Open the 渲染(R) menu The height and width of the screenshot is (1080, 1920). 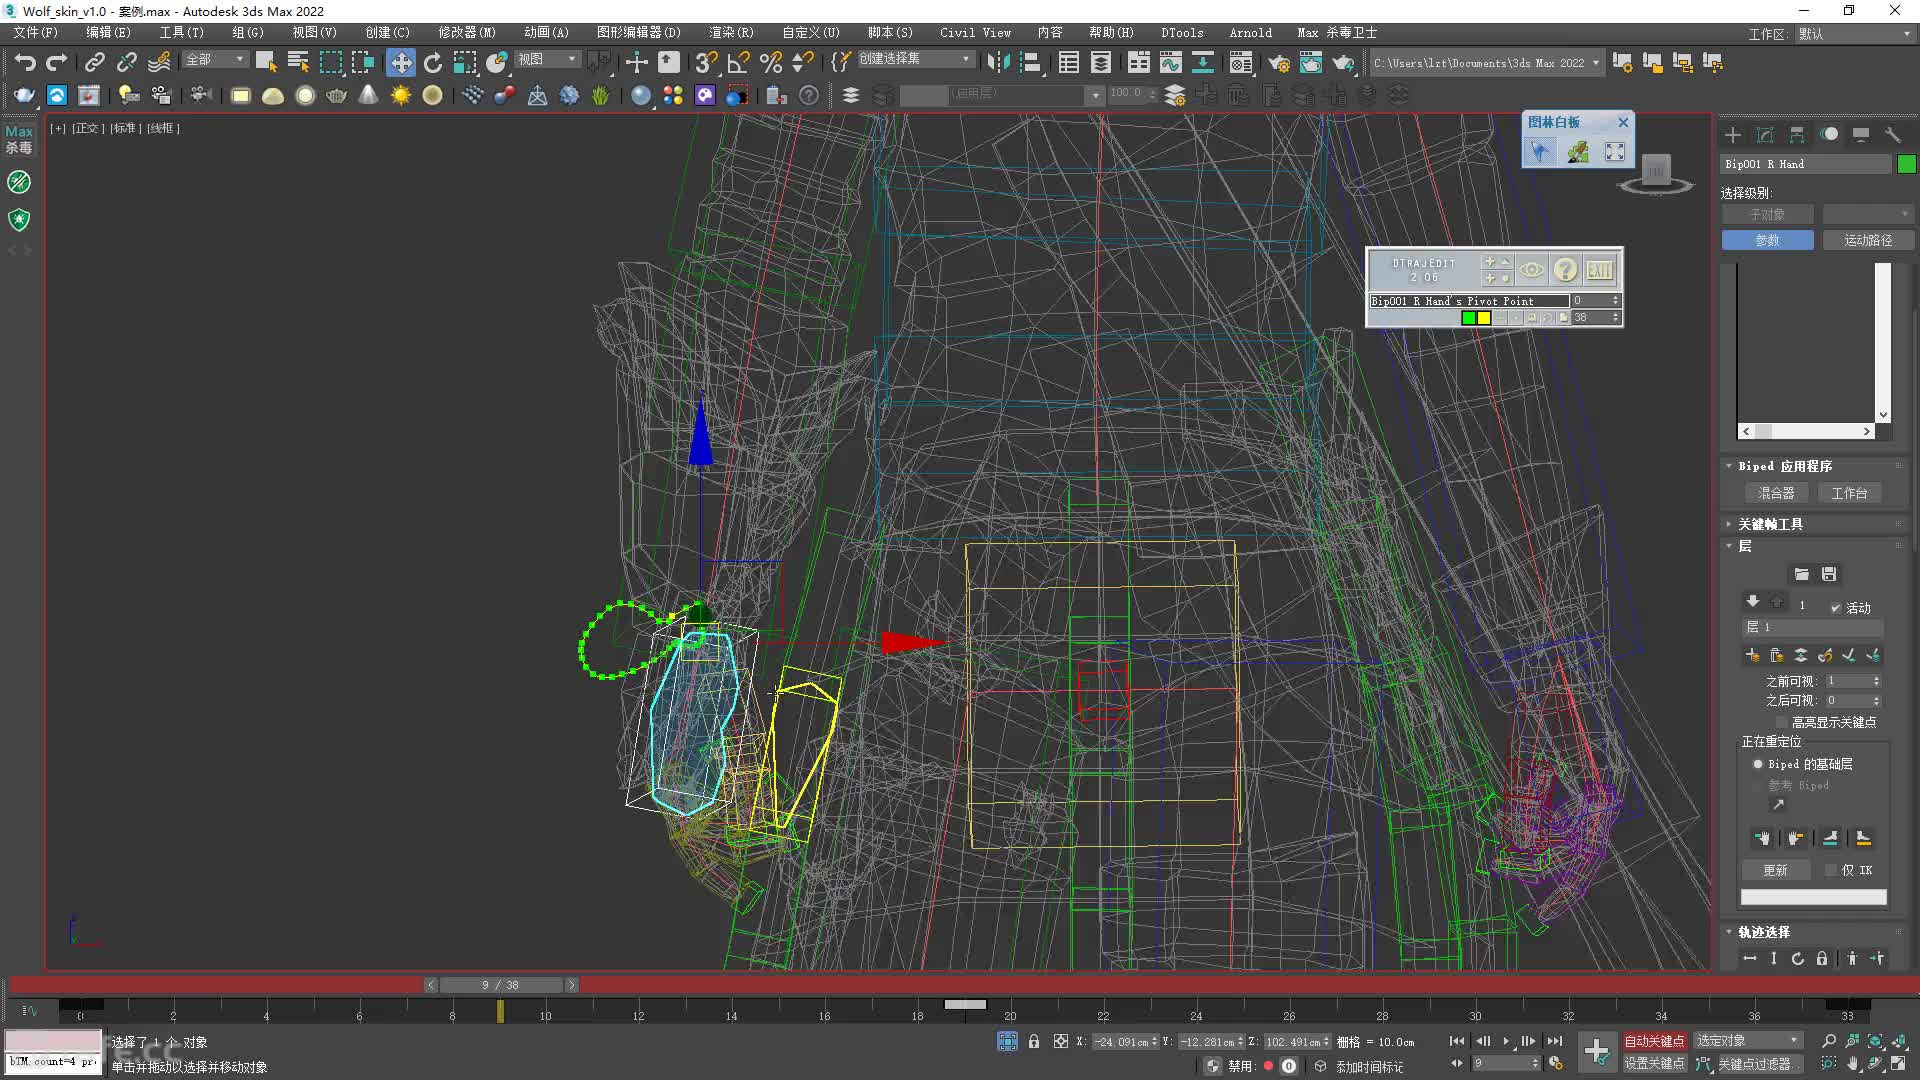pos(731,33)
